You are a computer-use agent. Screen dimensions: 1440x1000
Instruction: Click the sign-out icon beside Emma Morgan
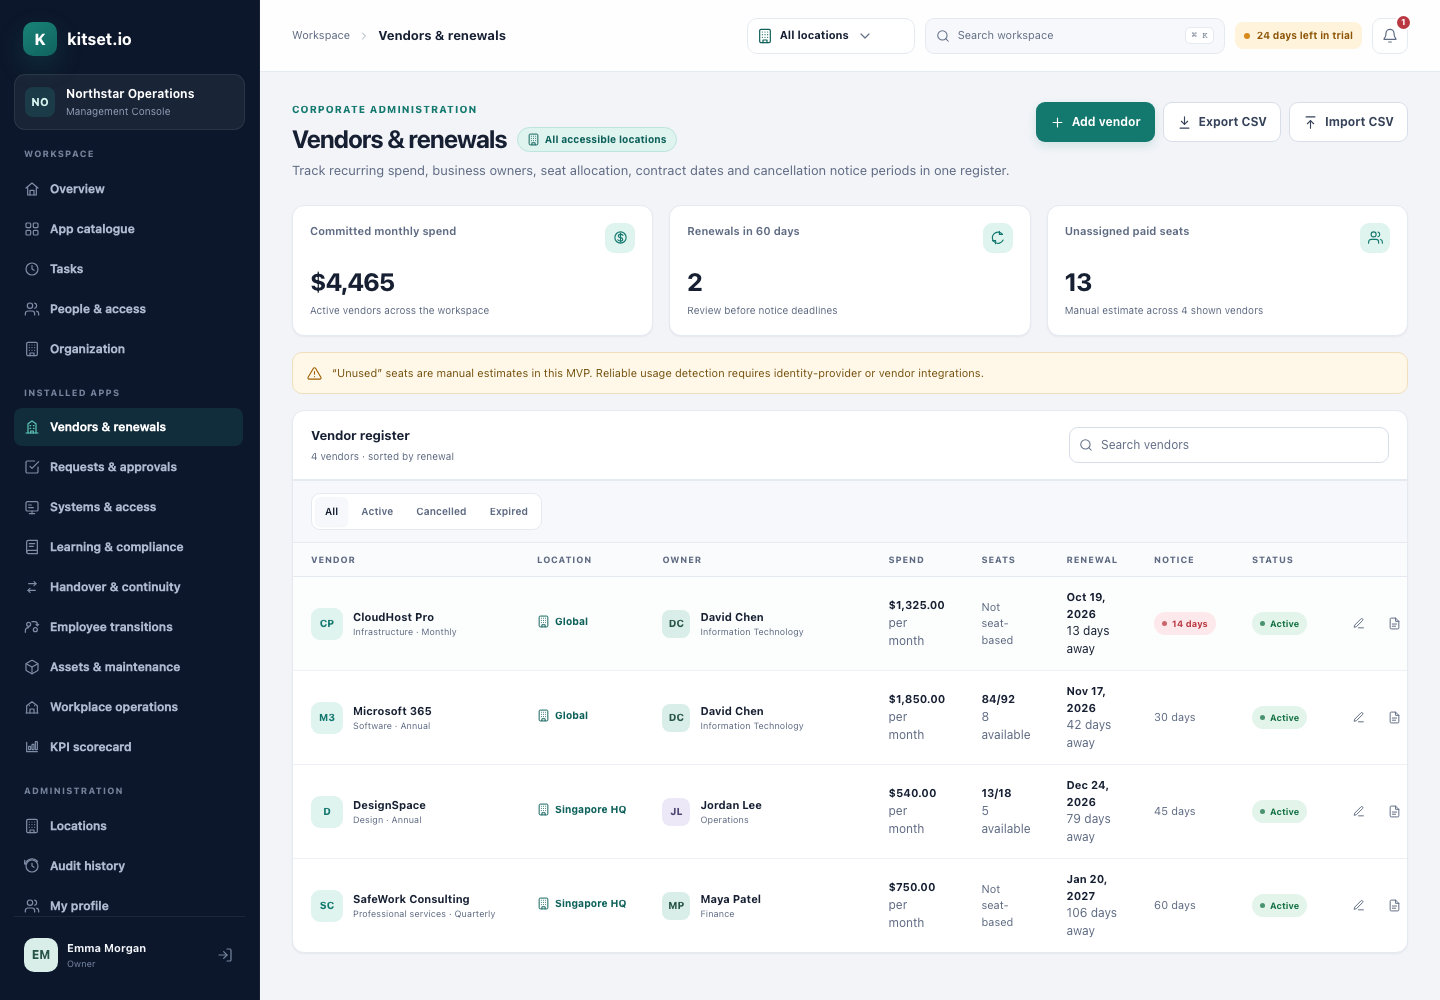coord(226,955)
